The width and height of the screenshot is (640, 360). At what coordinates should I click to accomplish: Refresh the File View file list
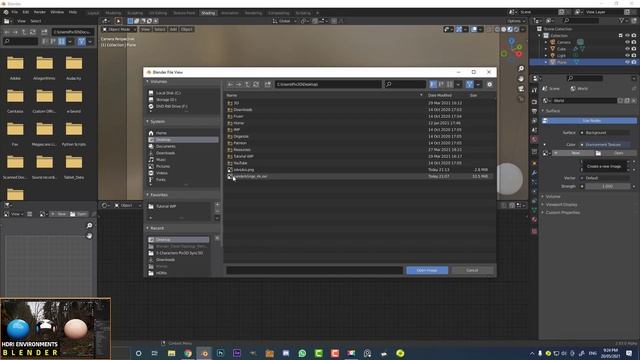[x=256, y=84]
